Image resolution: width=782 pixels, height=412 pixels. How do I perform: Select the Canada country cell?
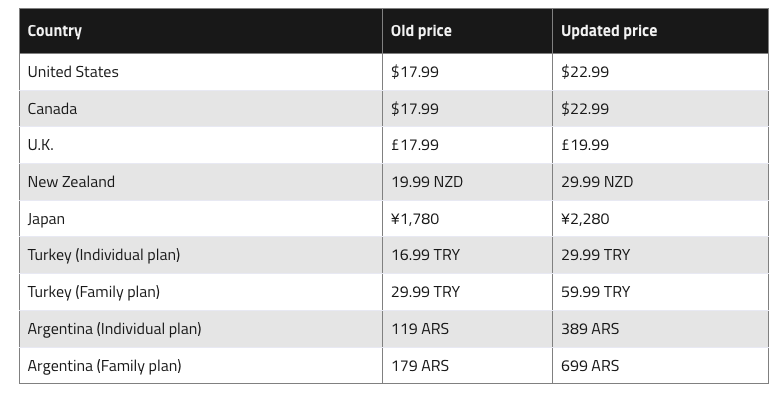click(x=201, y=109)
